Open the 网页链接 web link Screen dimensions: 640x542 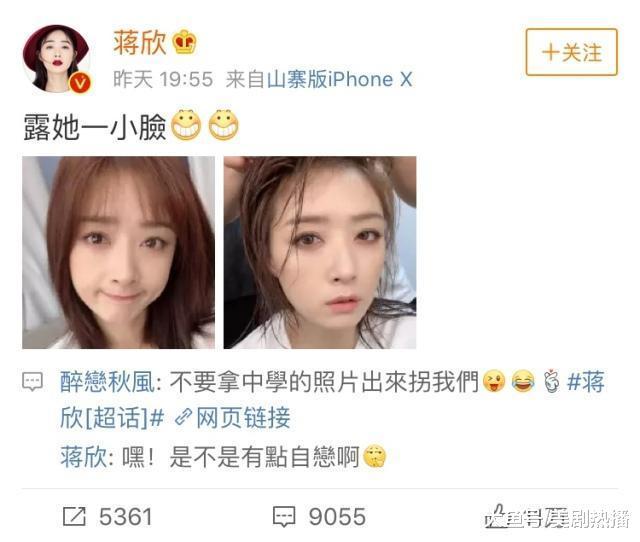(243, 418)
